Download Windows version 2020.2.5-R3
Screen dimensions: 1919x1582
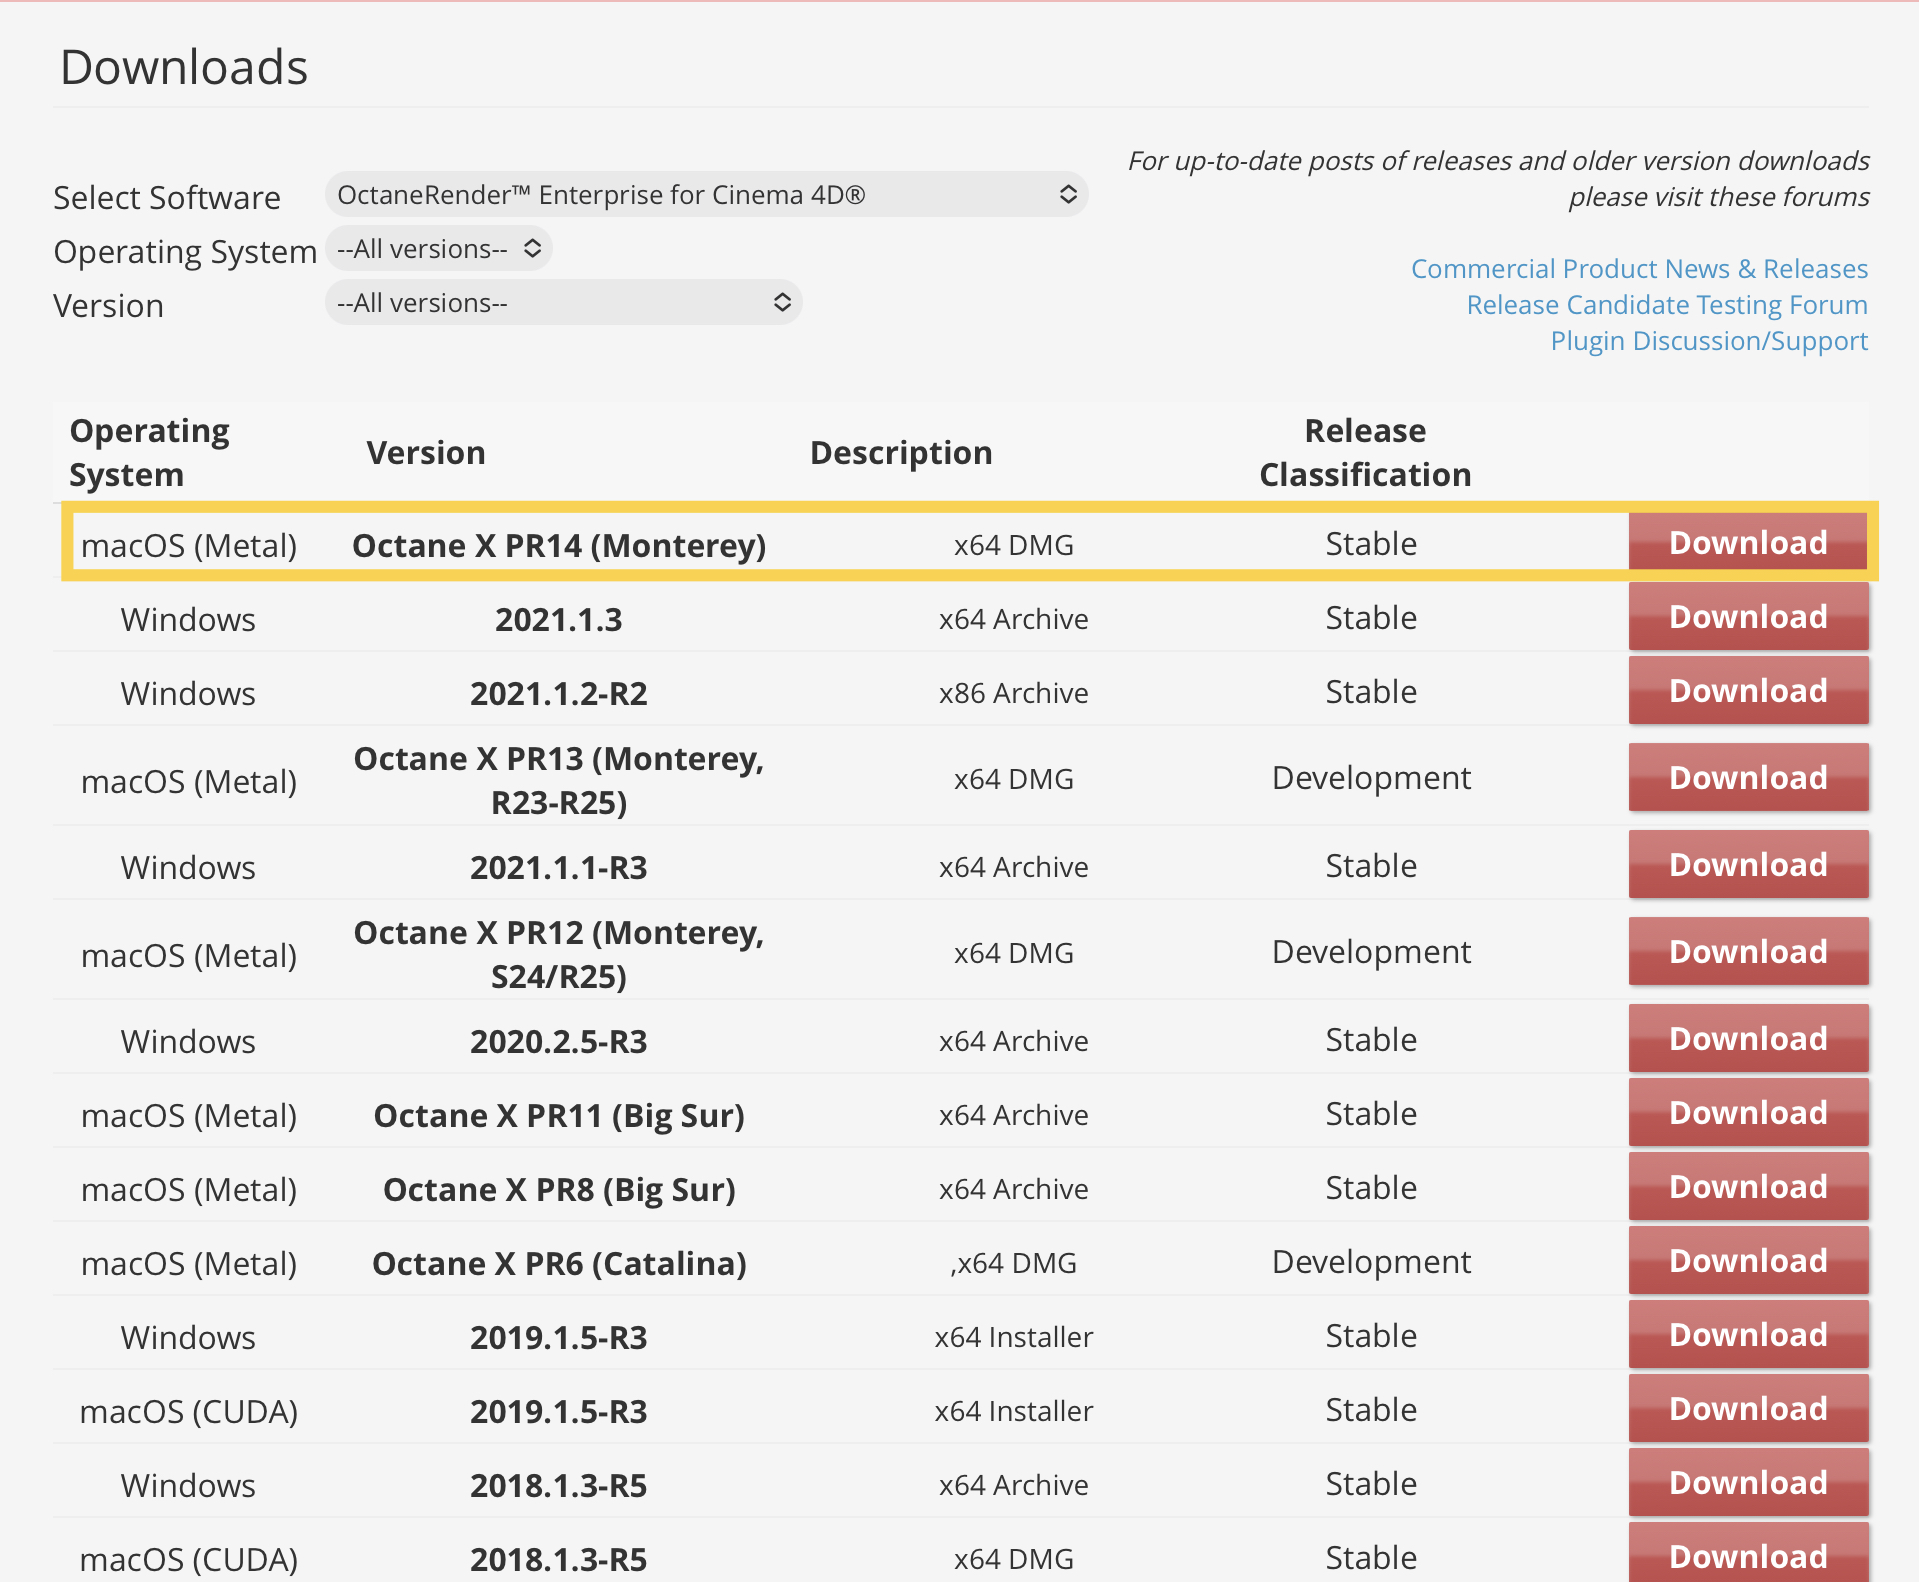[1748, 1038]
